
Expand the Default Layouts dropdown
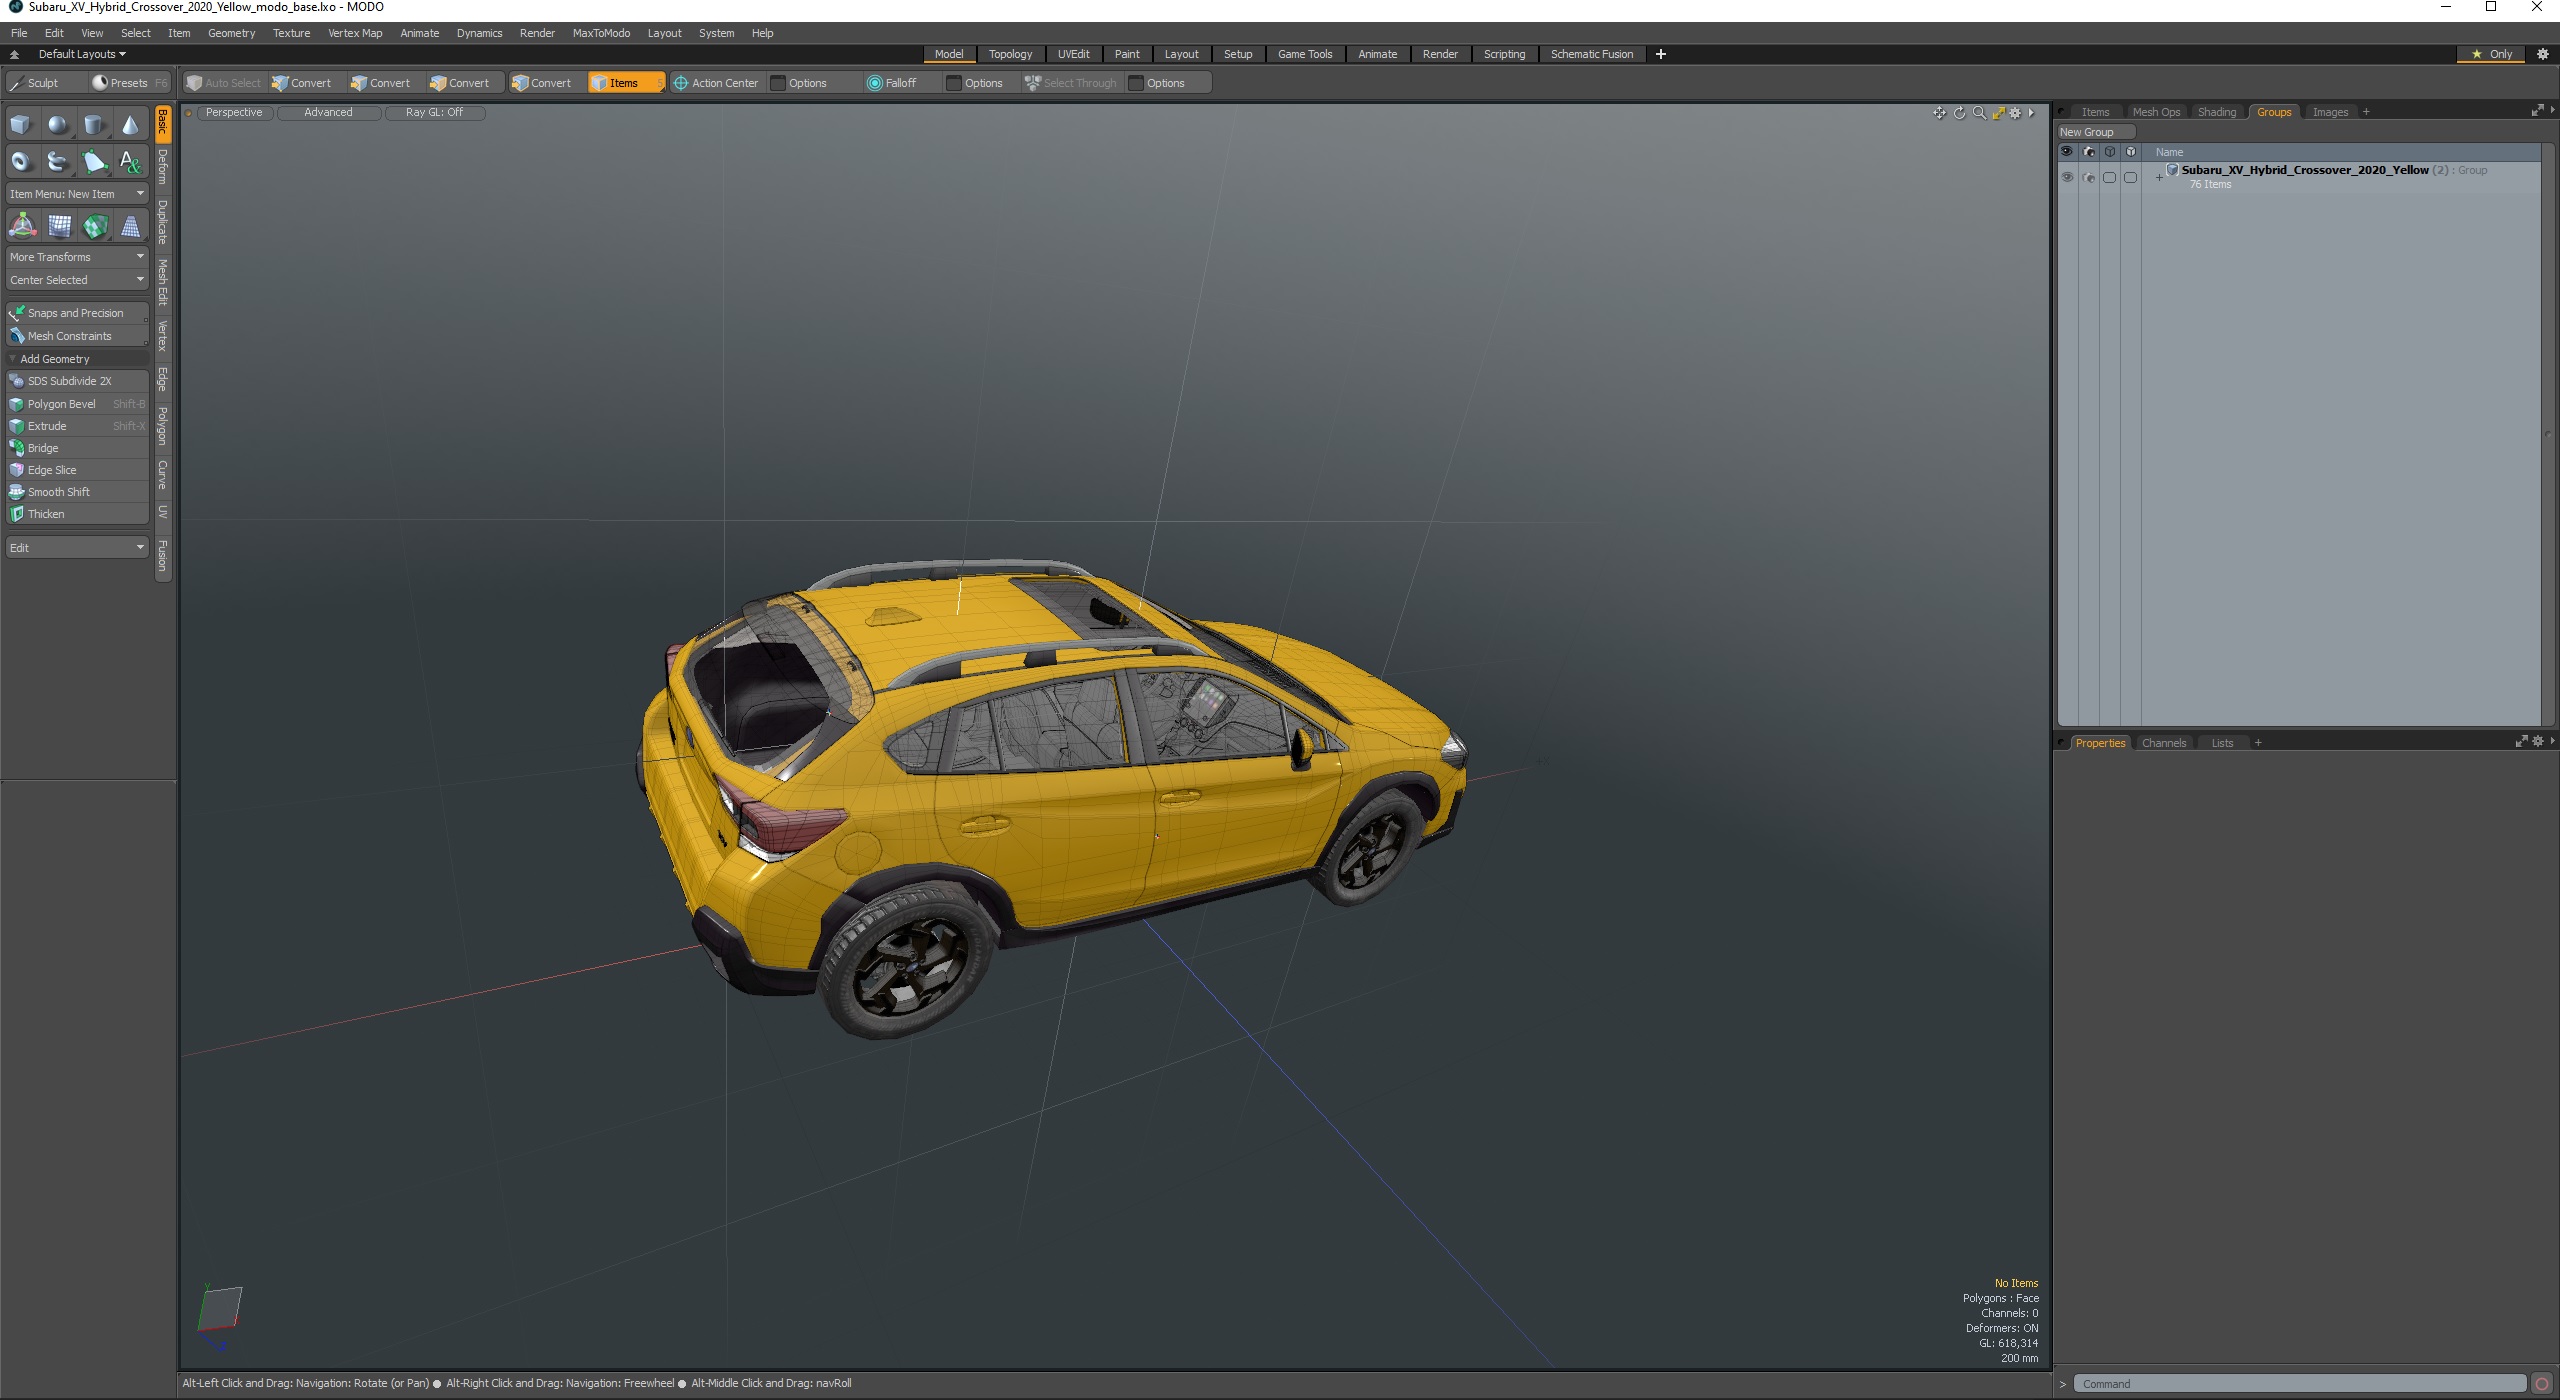(81, 53)
